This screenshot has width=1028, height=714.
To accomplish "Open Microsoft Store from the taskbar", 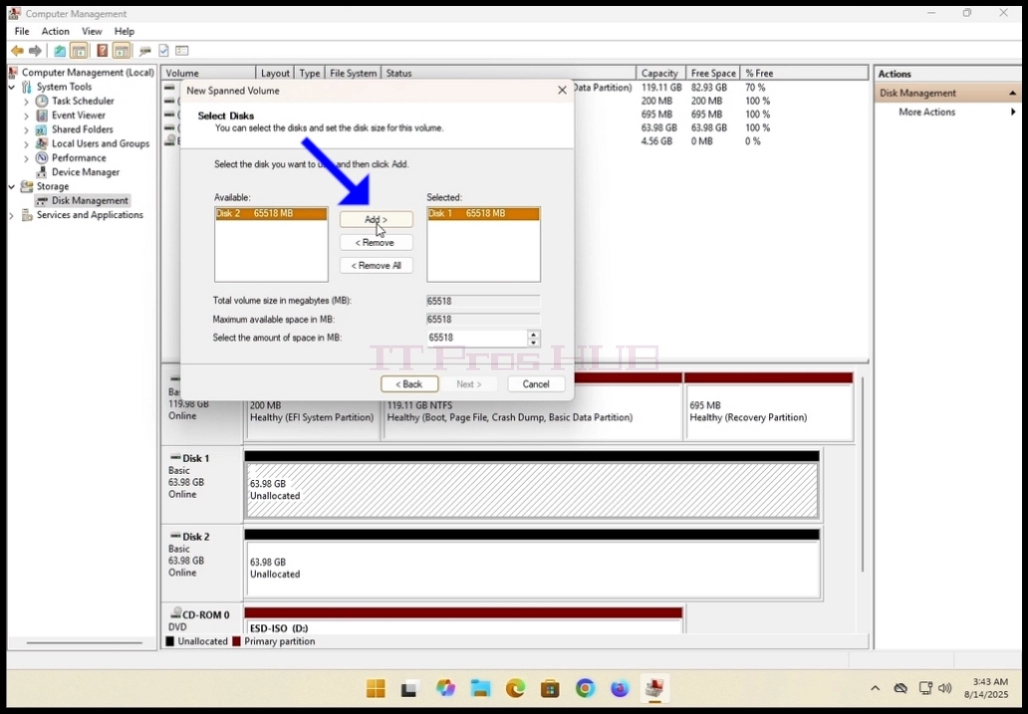I will coord(550,688).
